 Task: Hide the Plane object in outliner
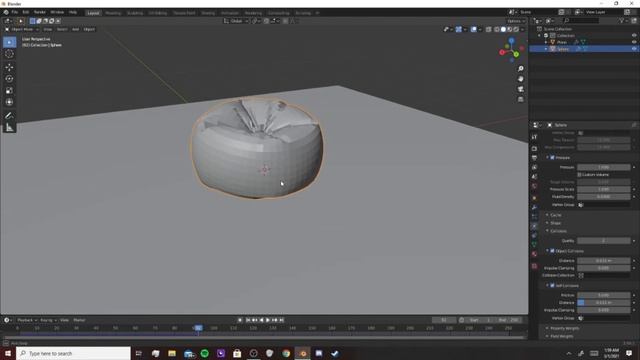634,42
